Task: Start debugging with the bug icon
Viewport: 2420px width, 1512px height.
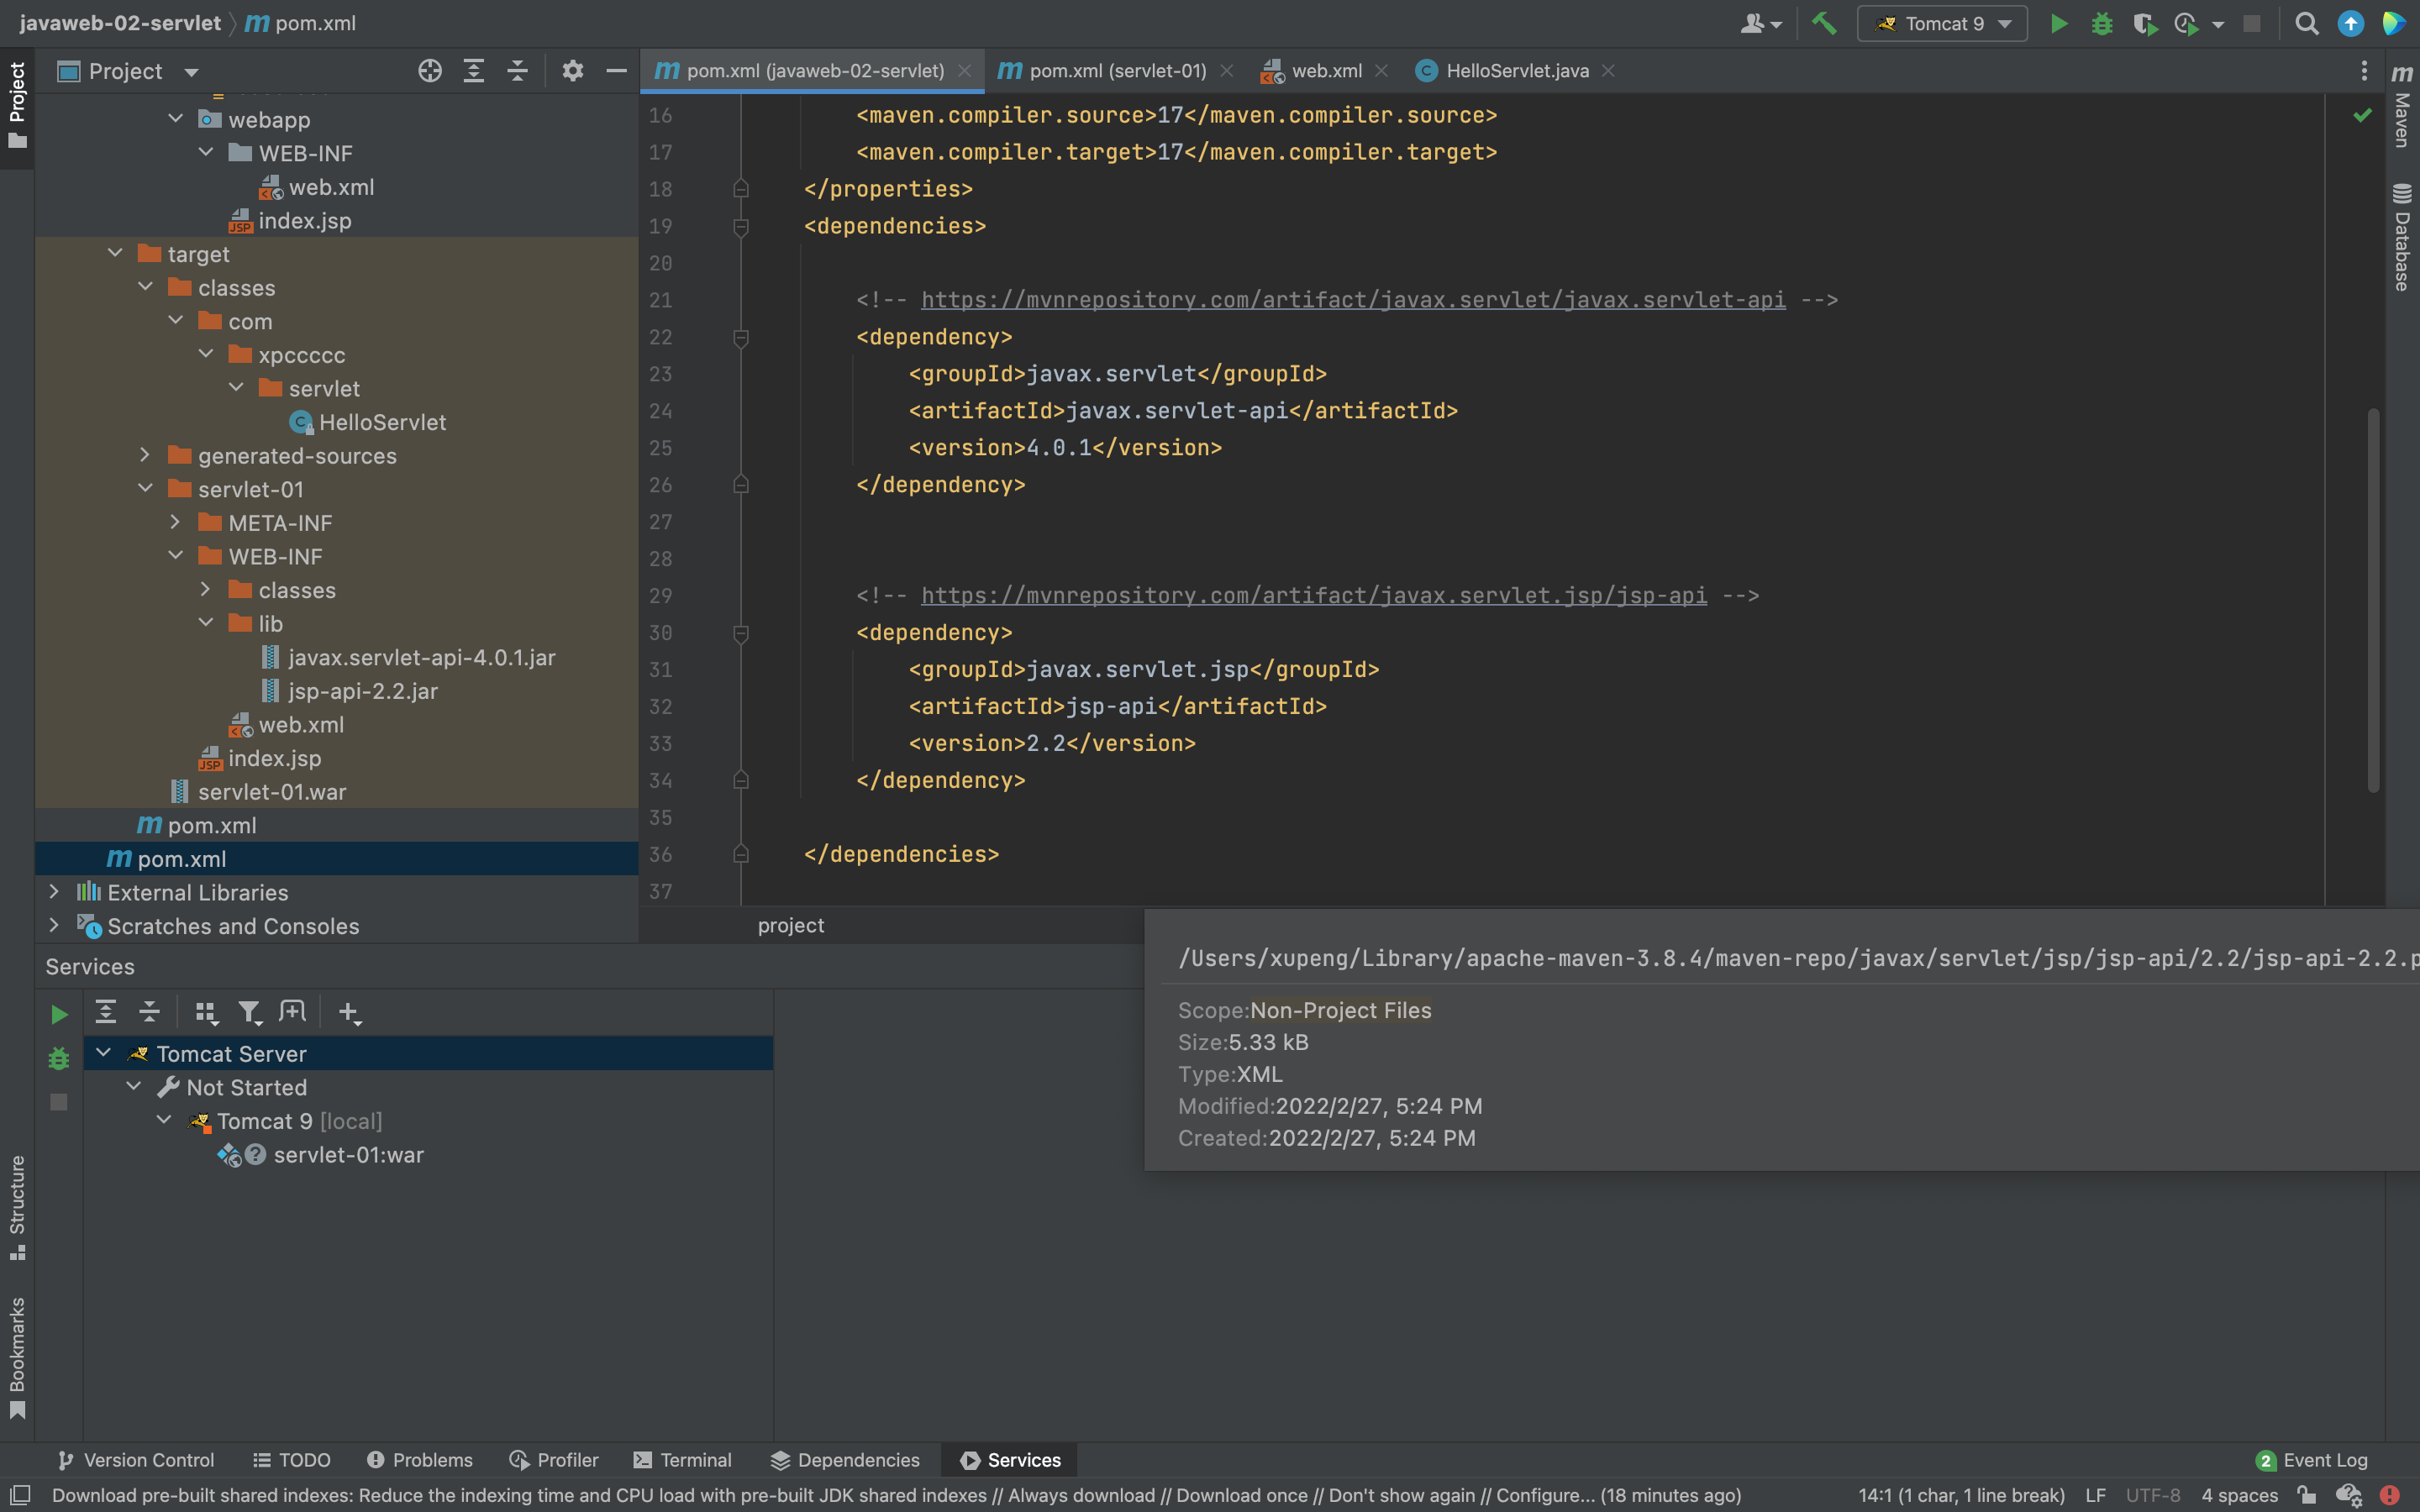Action: (x=2101, y=23)
